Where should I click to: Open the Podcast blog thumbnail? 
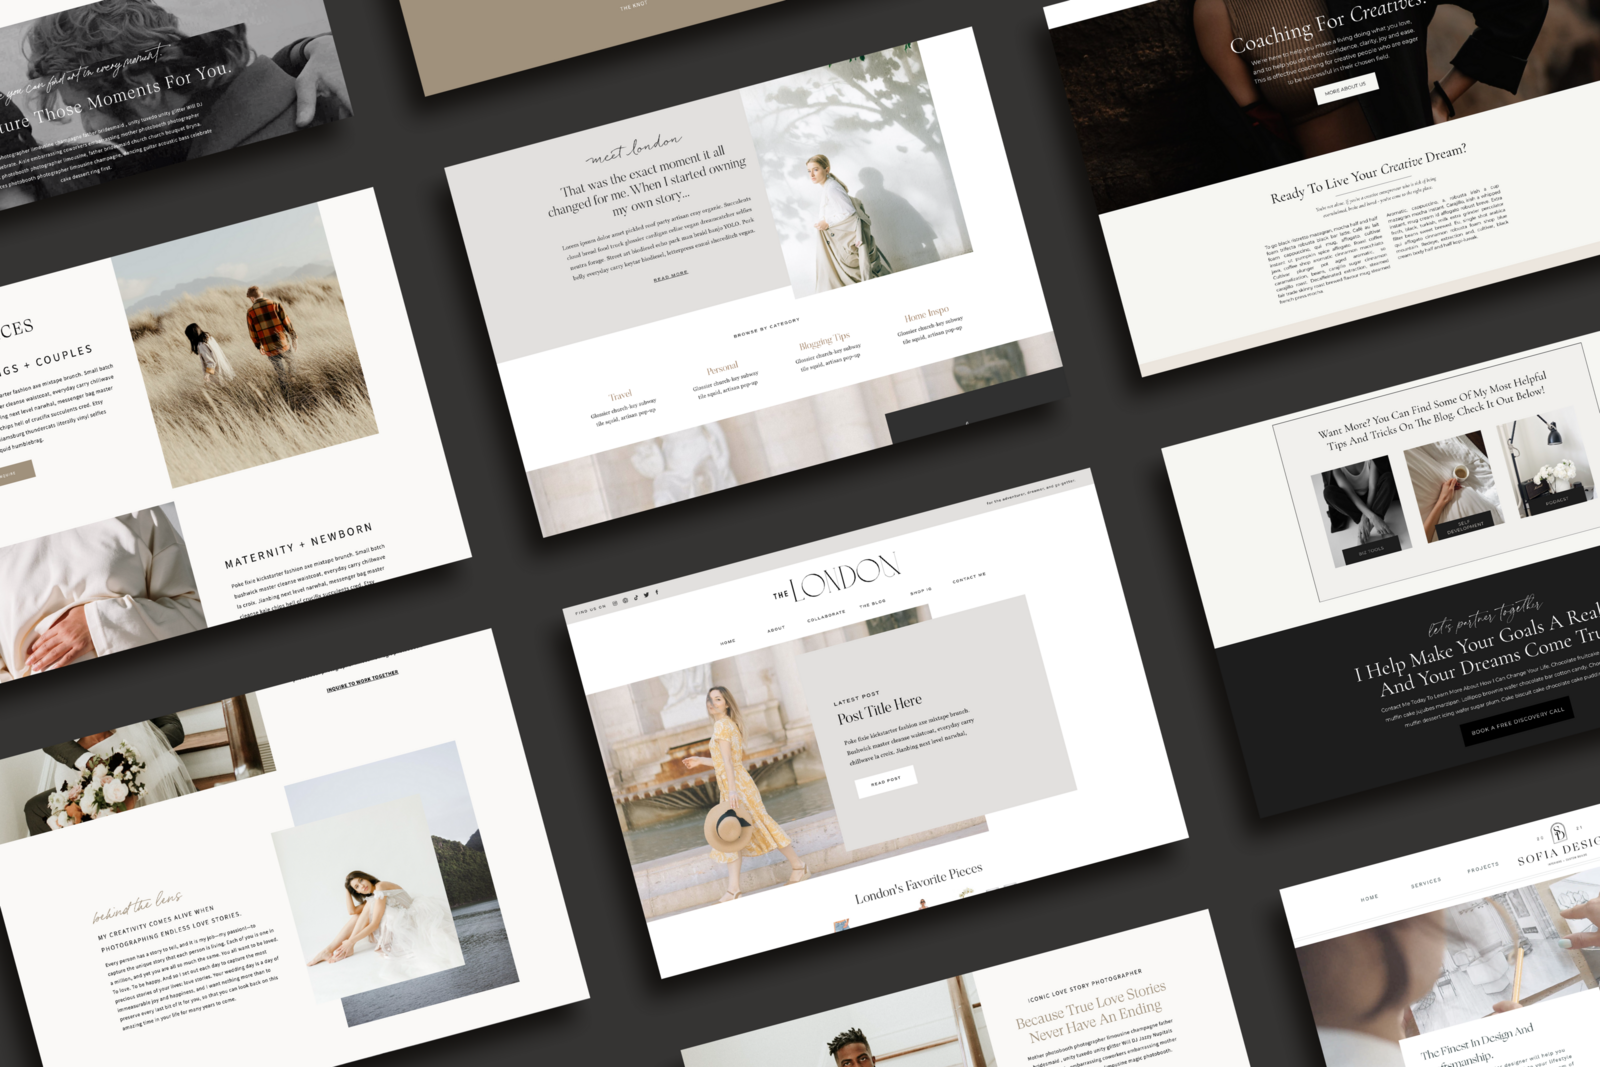(x=1545, y=464)
